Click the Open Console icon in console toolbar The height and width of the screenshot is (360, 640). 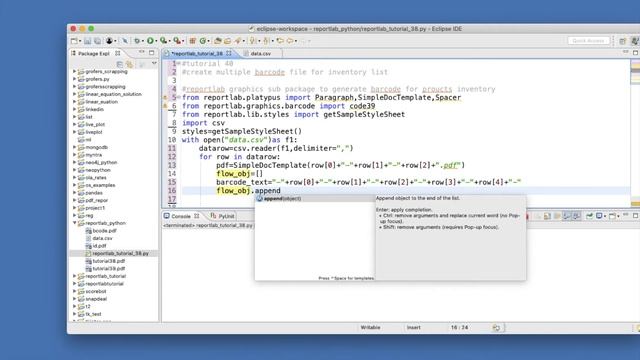[x=613, y=216]
